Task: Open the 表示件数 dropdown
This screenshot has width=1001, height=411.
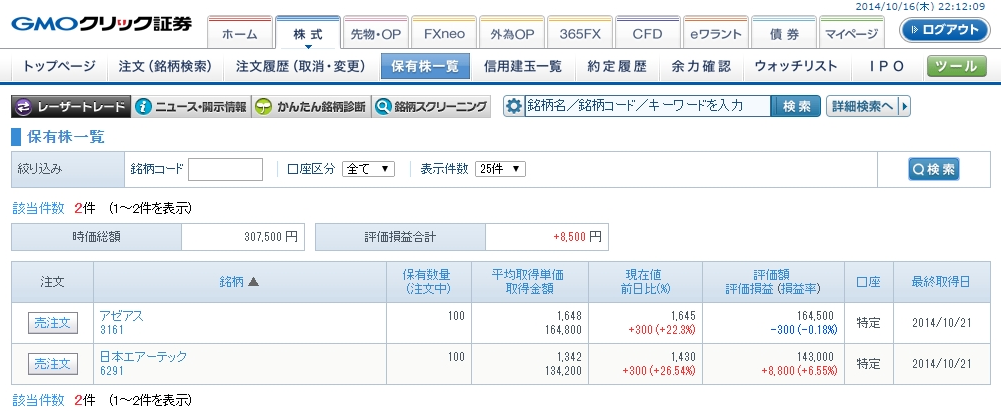Action: point(500,169)
